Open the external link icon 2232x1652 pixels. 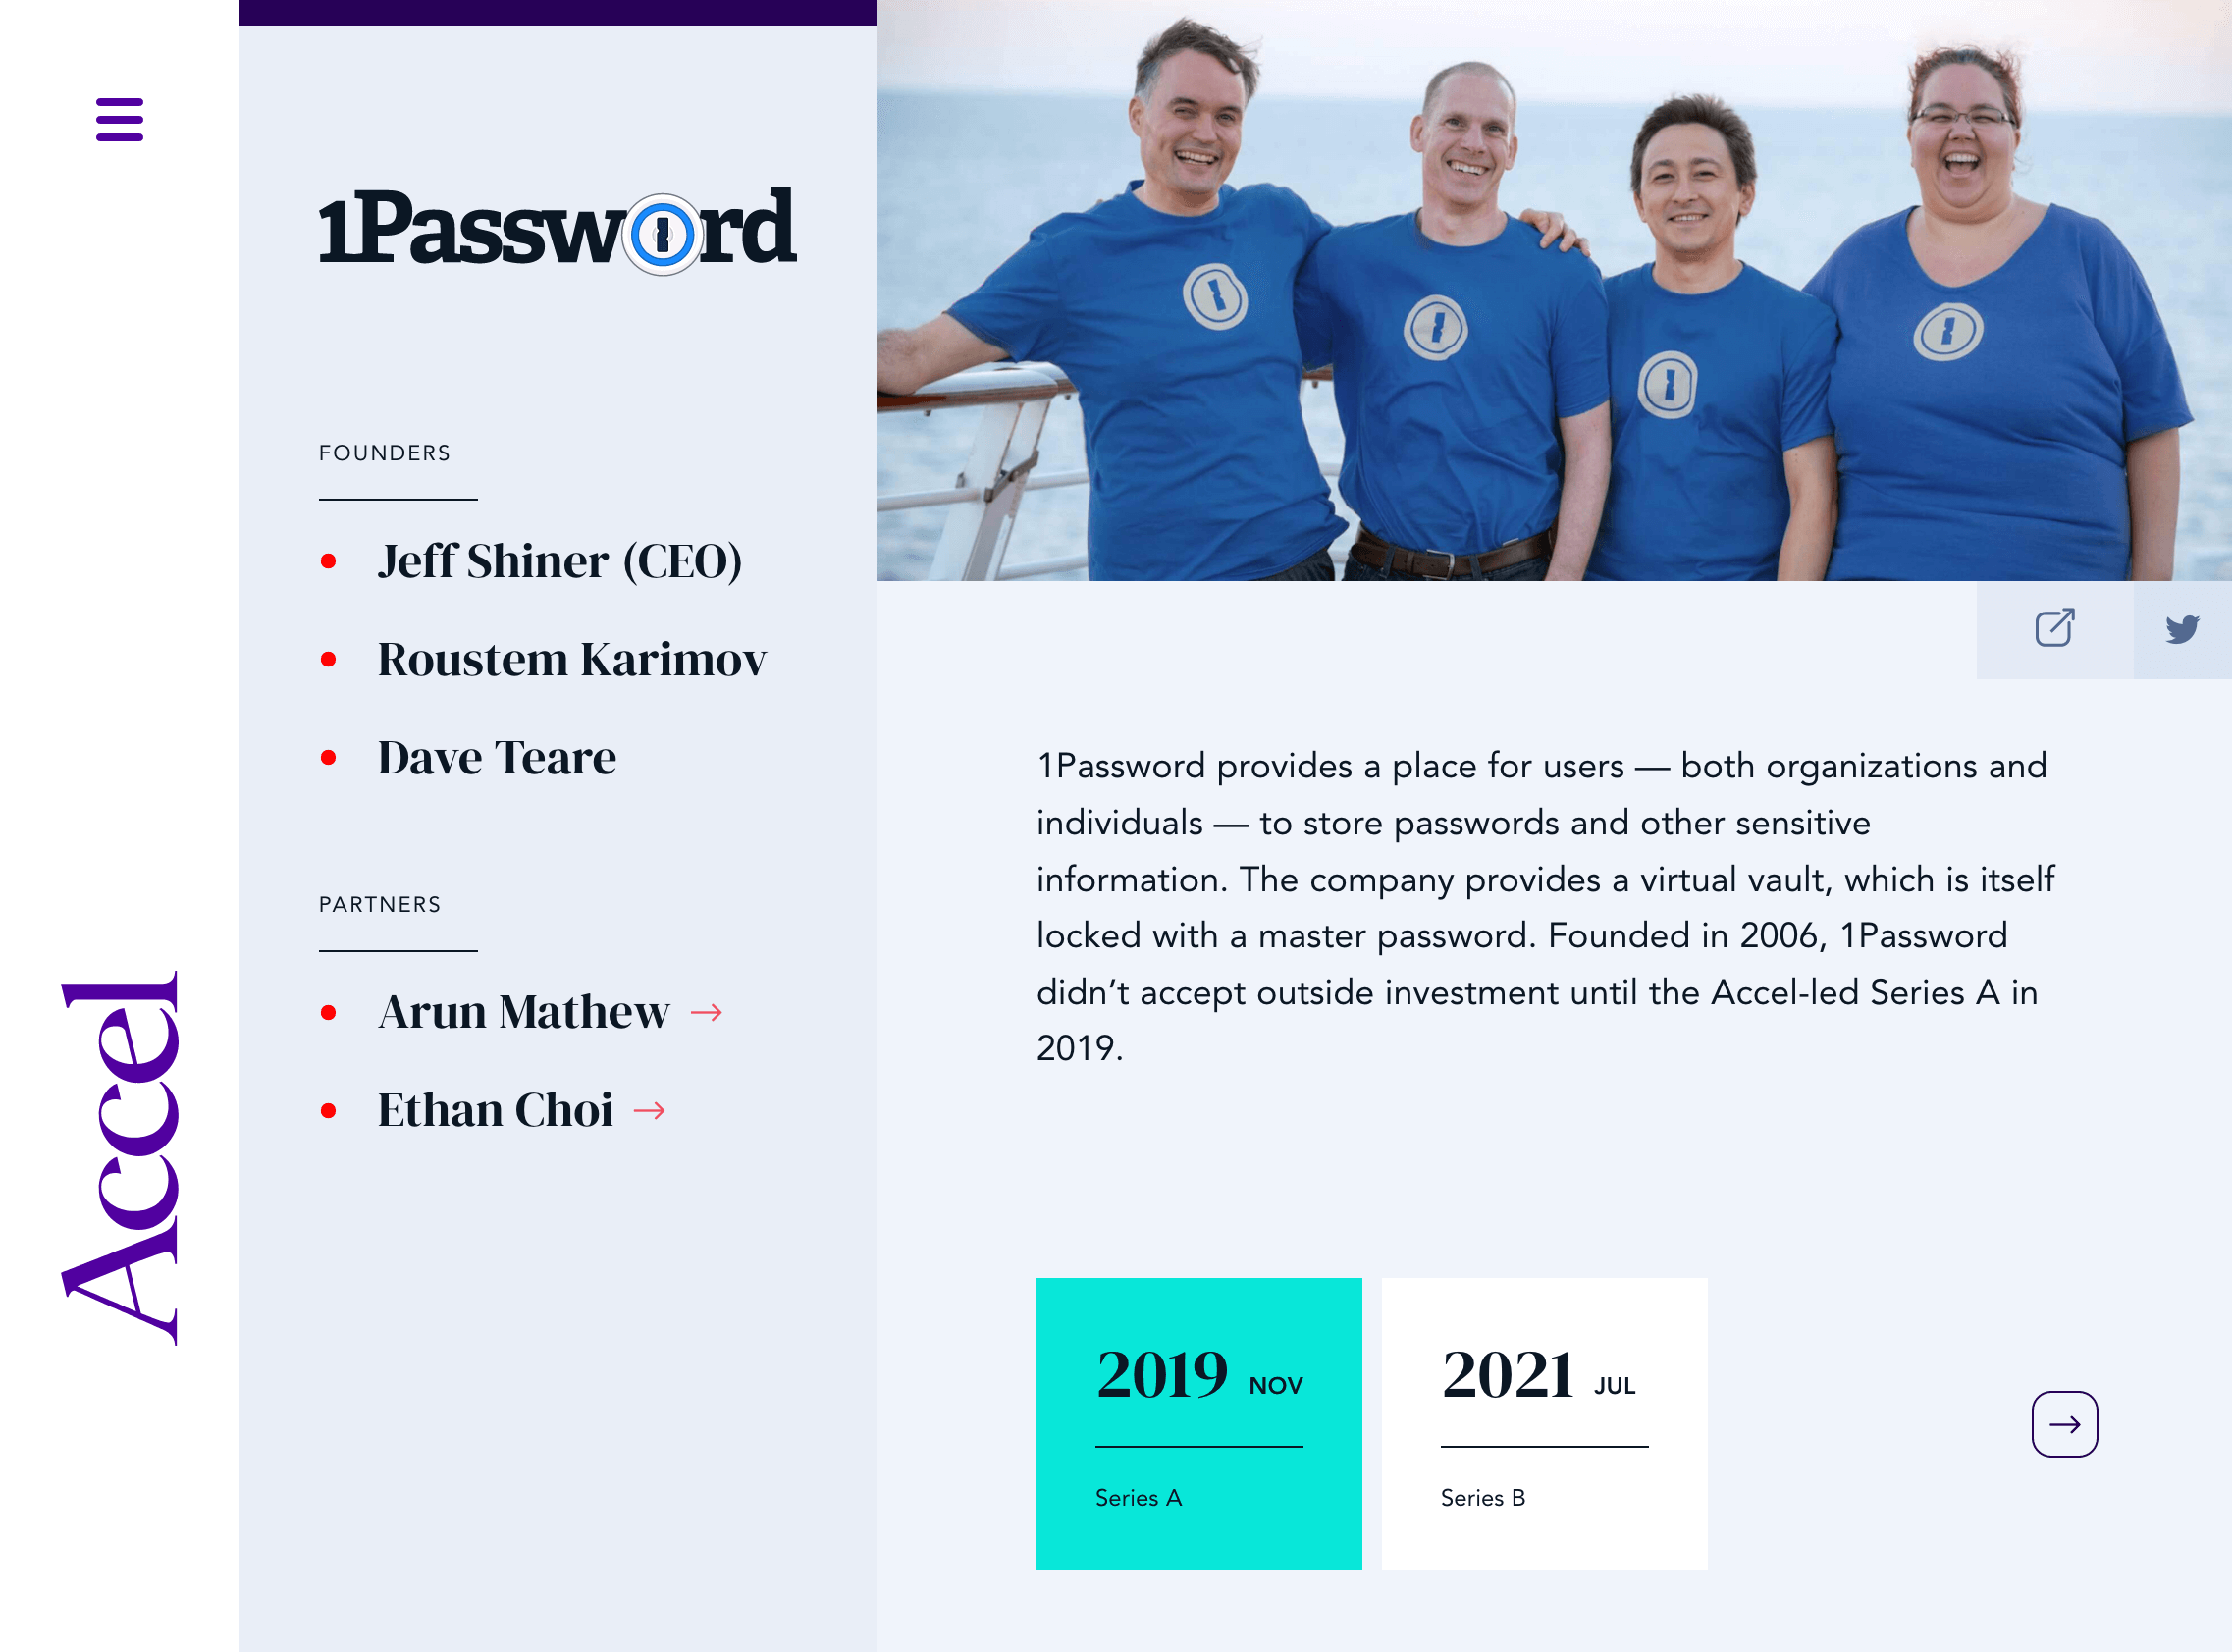(x=2055, y=628)
